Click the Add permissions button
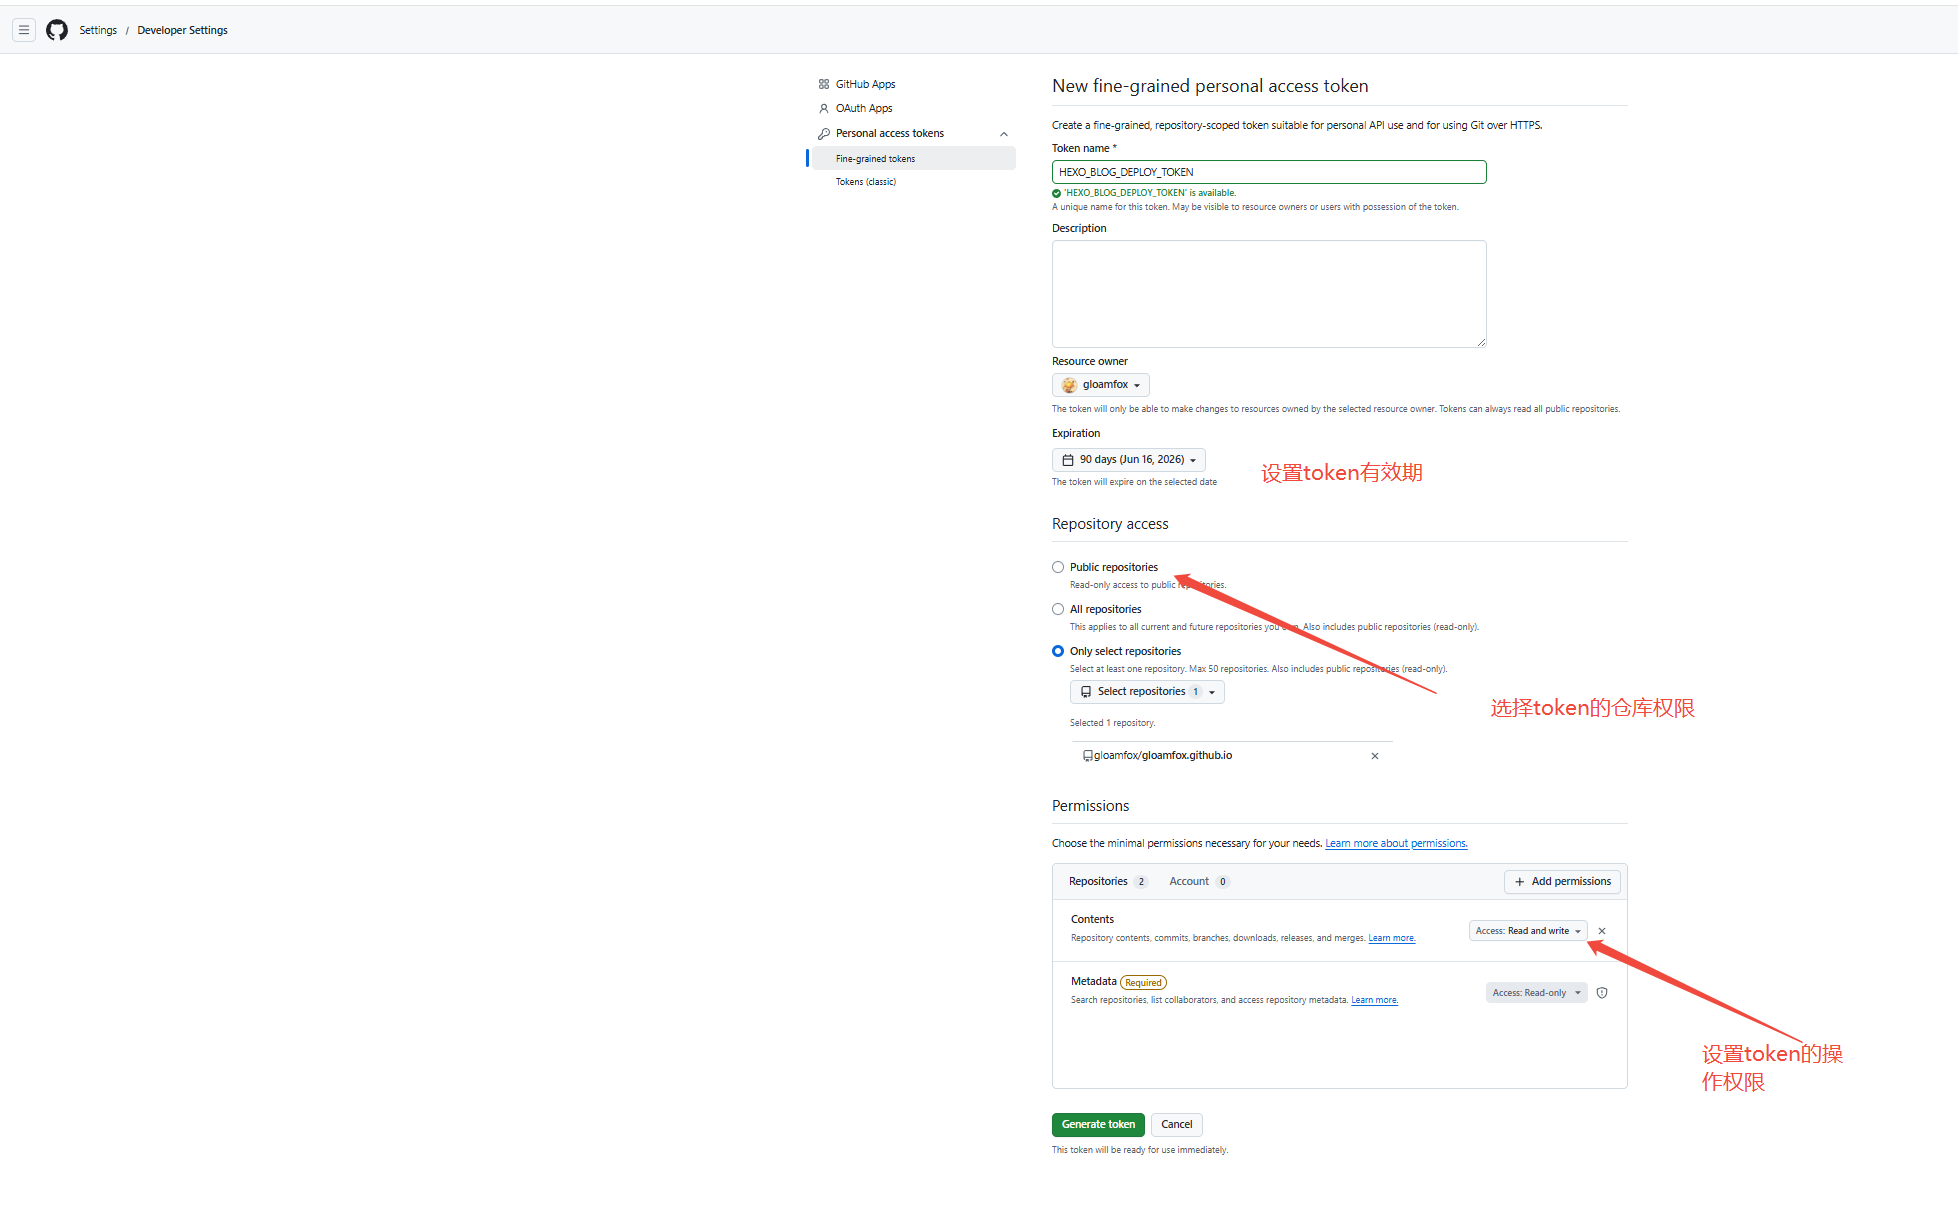The height and width of the screenshot is (1206, 1958). (1562, 882)
